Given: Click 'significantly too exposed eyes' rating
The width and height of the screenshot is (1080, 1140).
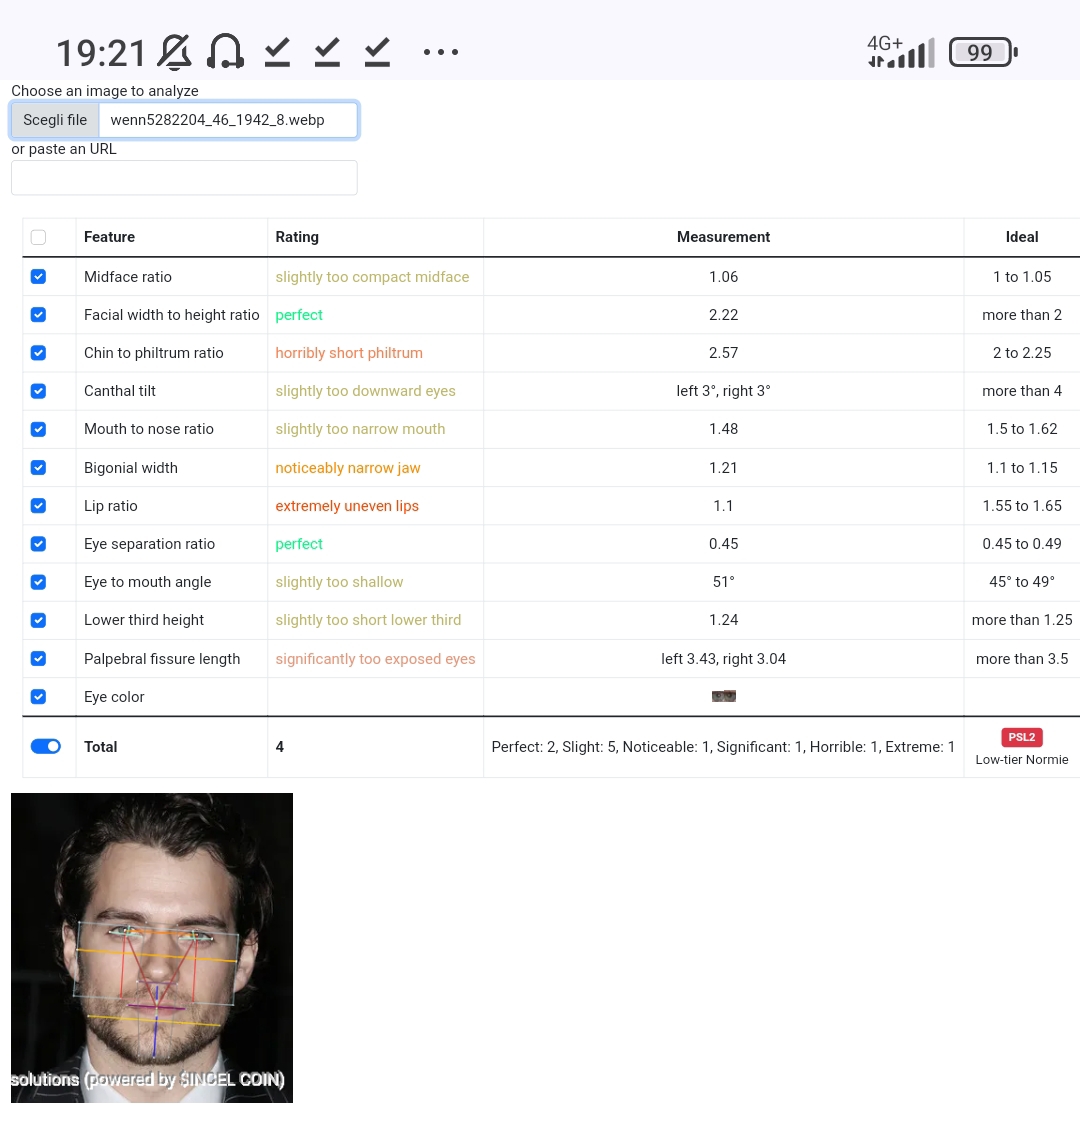Looking at the screenshot, I should [x=375, y=659].
